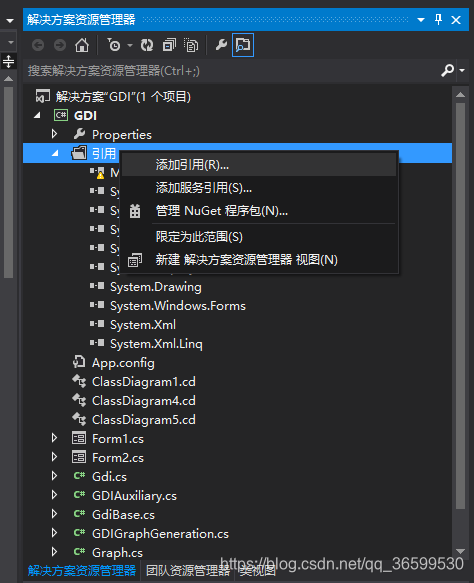This screenshot has width=474, height=583.
Task: Click the reference icon with warning triangle
Action: point(97,173)
